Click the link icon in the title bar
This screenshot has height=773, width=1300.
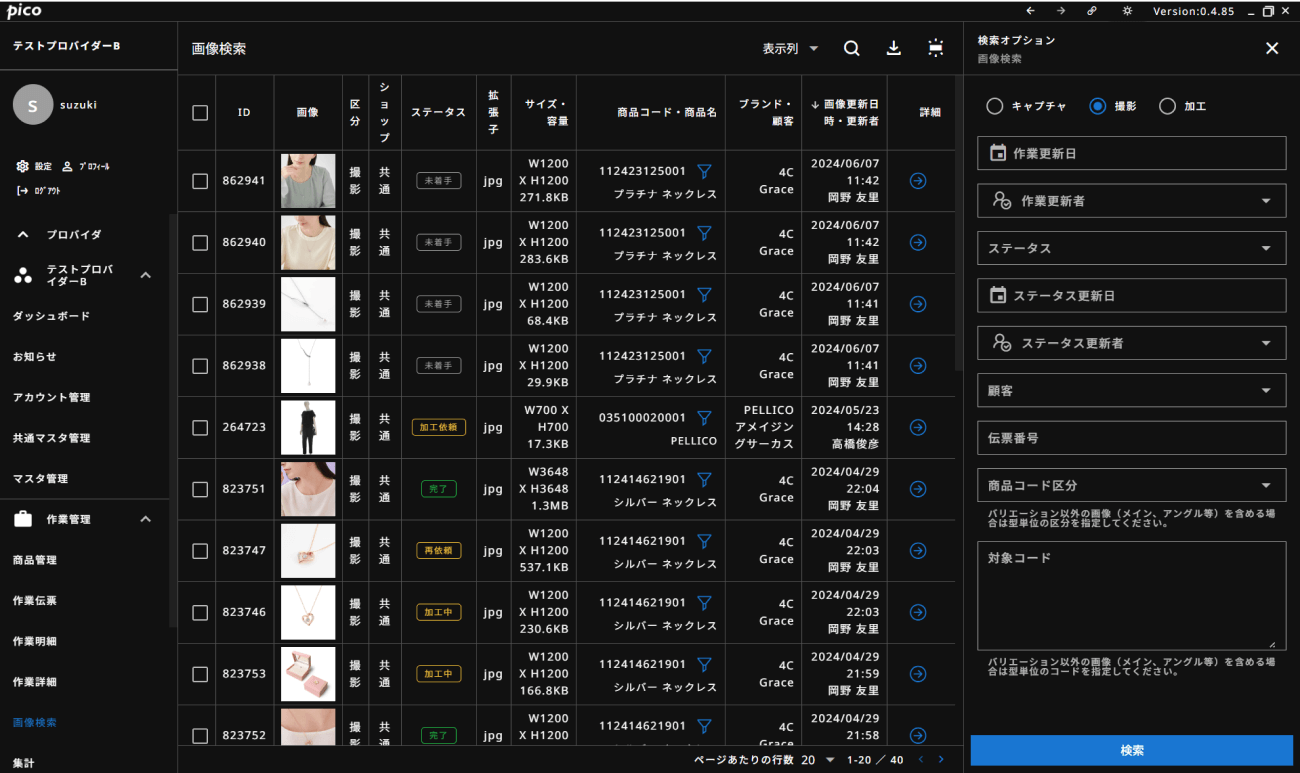click(x=1093, y=11)
